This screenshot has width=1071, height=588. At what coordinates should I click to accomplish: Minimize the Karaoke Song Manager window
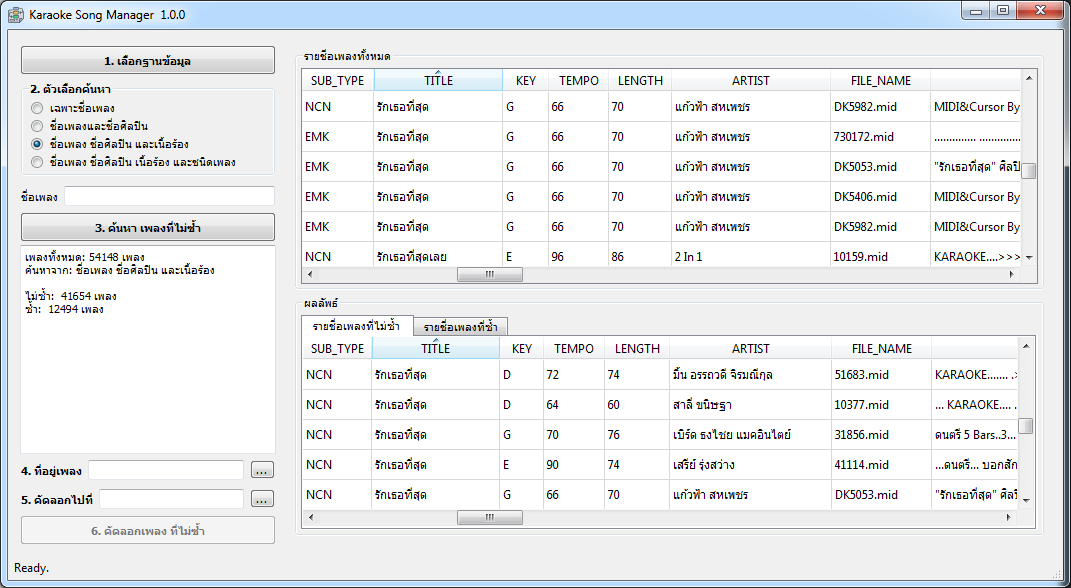976,10
